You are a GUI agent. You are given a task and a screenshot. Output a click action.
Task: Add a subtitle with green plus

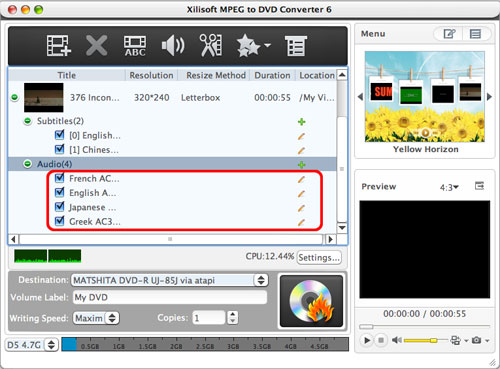[302, 122]
